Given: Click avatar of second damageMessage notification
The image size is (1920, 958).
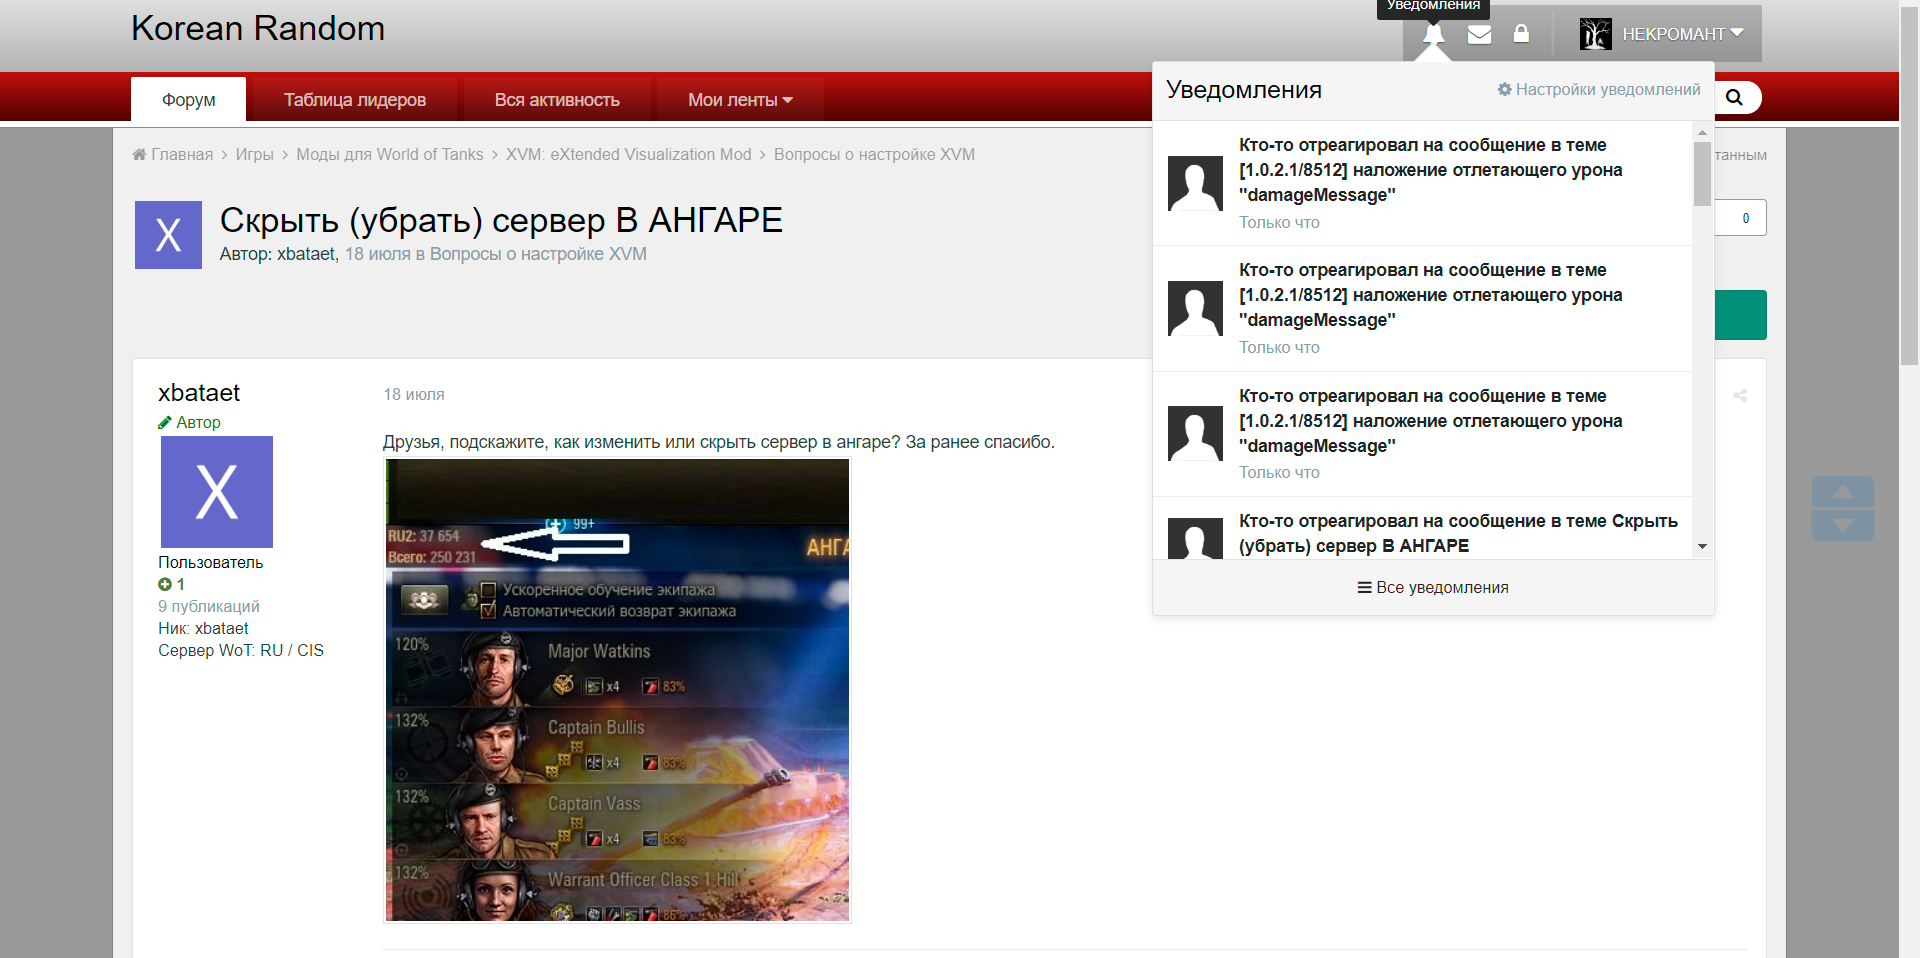Looking at the screenshot, I should (1195, 308).
